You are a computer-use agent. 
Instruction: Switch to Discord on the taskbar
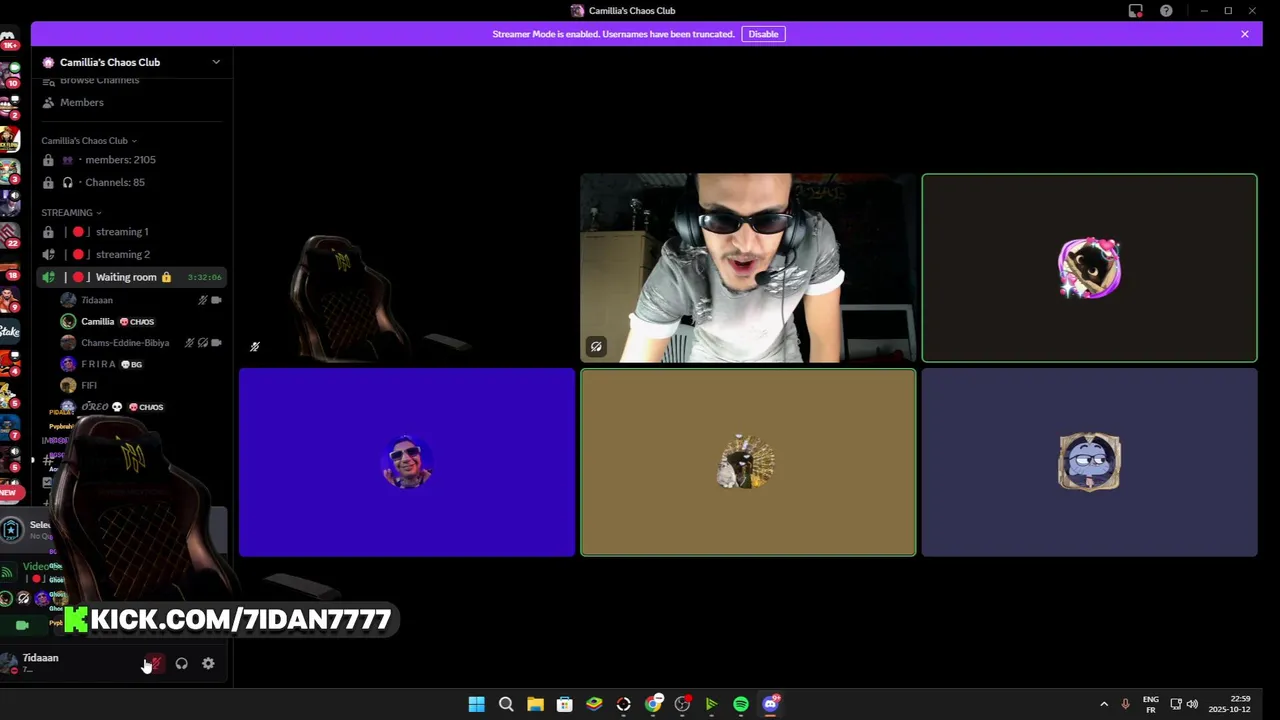click(771, 704)
